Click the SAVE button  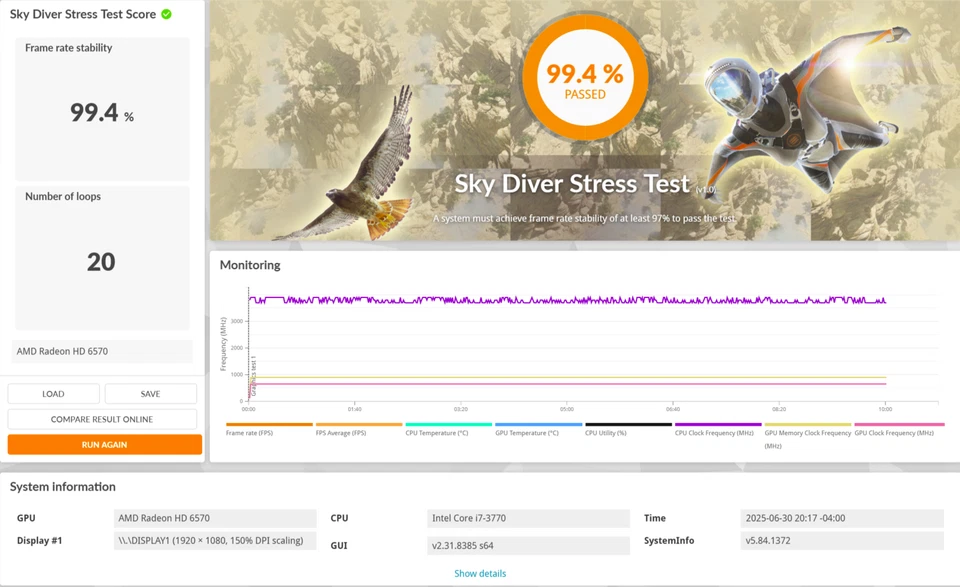click(x=151, y=394)
